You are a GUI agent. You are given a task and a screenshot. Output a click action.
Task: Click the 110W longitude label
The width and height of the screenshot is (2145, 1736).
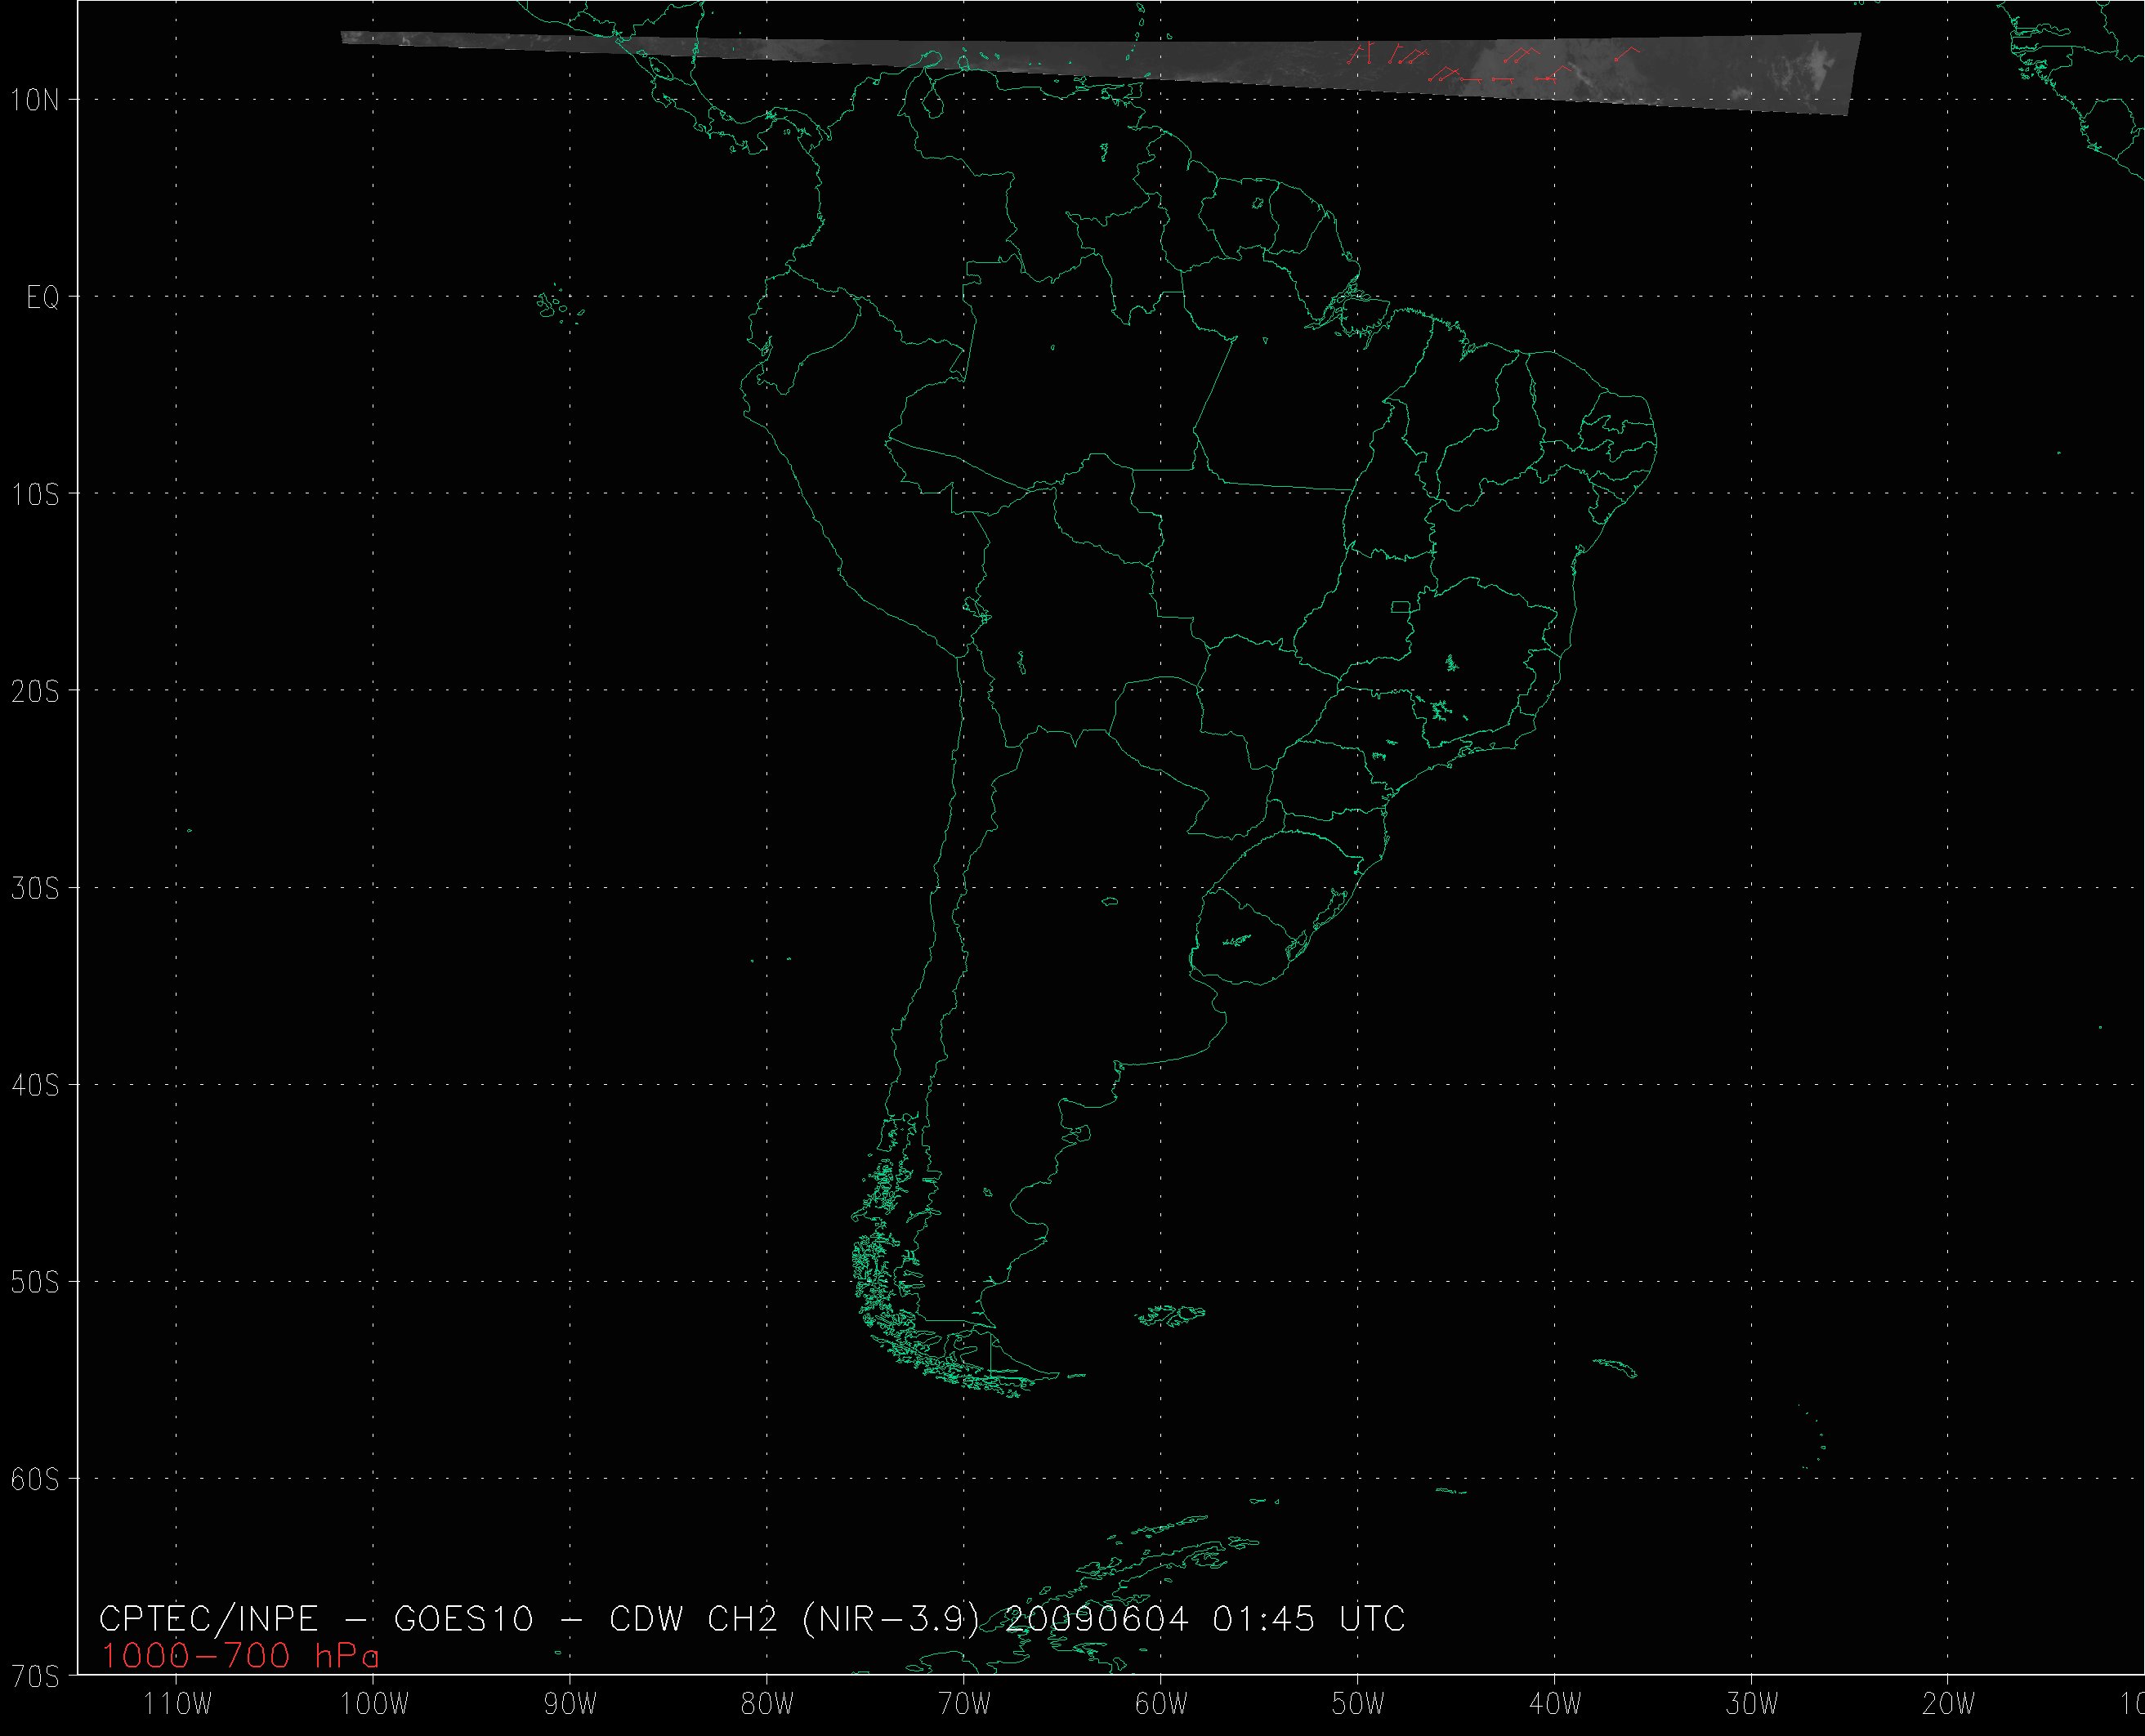[176, 1704]
